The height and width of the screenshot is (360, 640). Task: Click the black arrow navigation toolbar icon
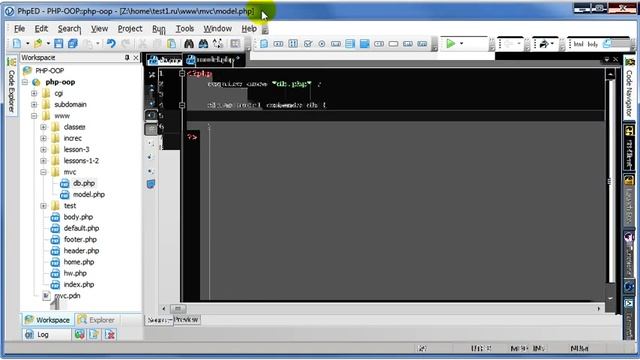(x=544, y=44)
